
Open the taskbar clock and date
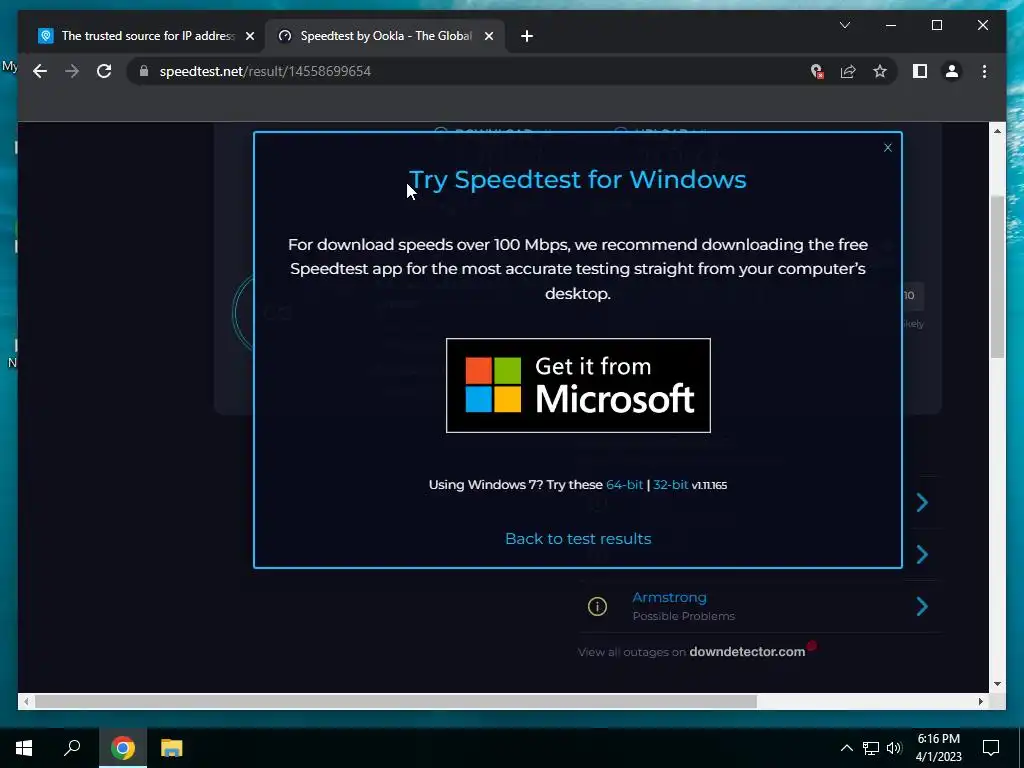pos(938,748)
